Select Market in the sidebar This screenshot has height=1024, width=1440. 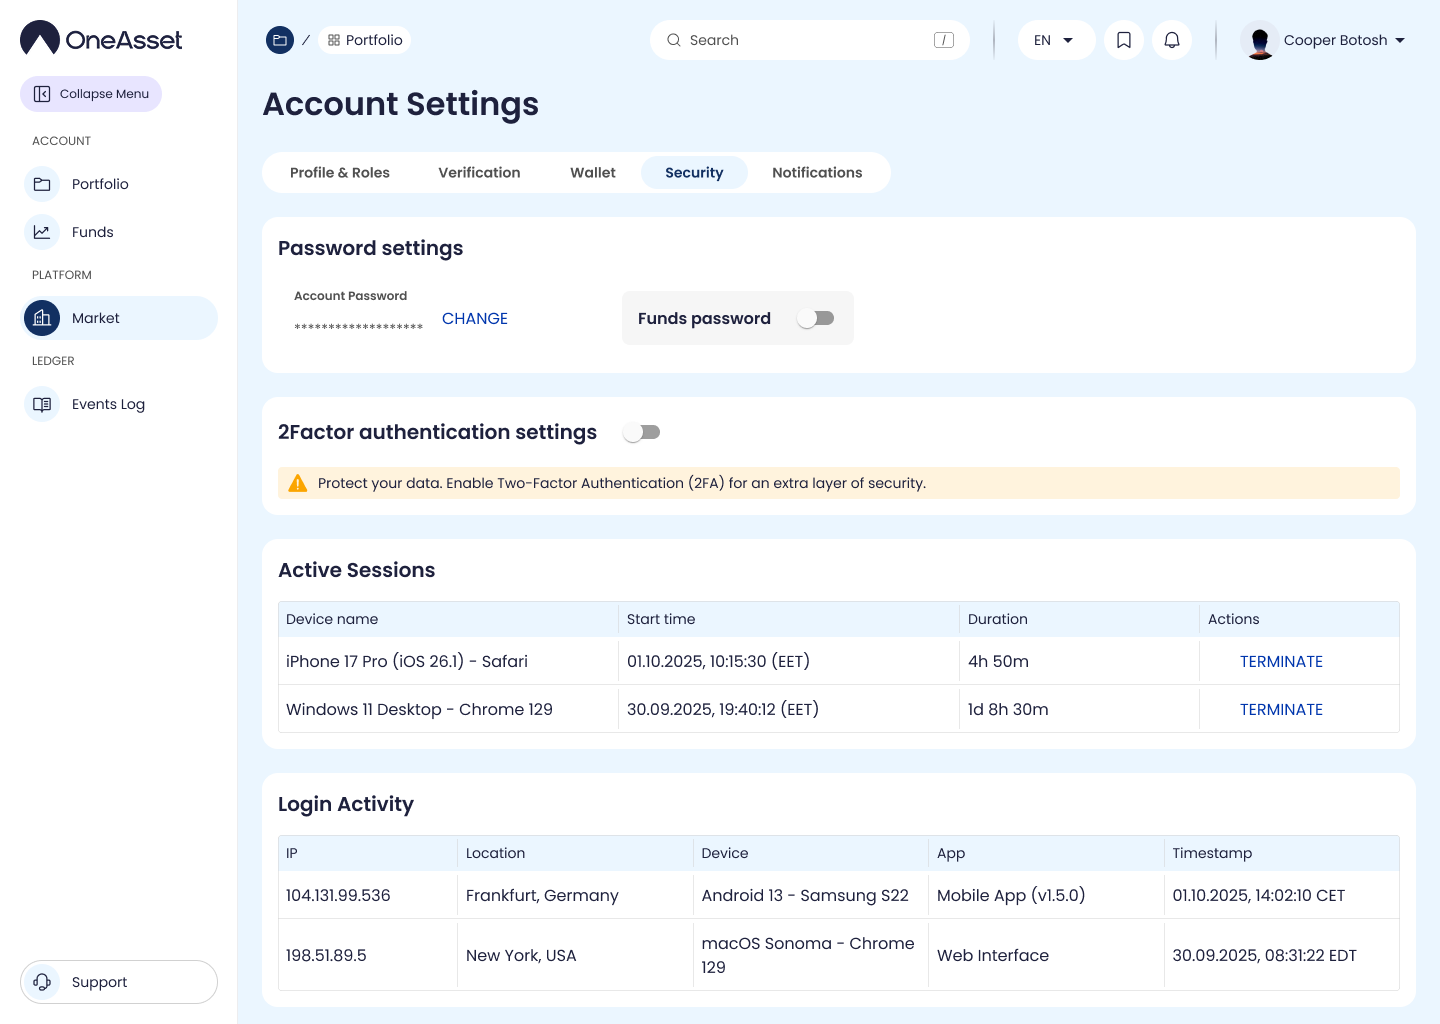pyautogui.click(x=96, y=318)
